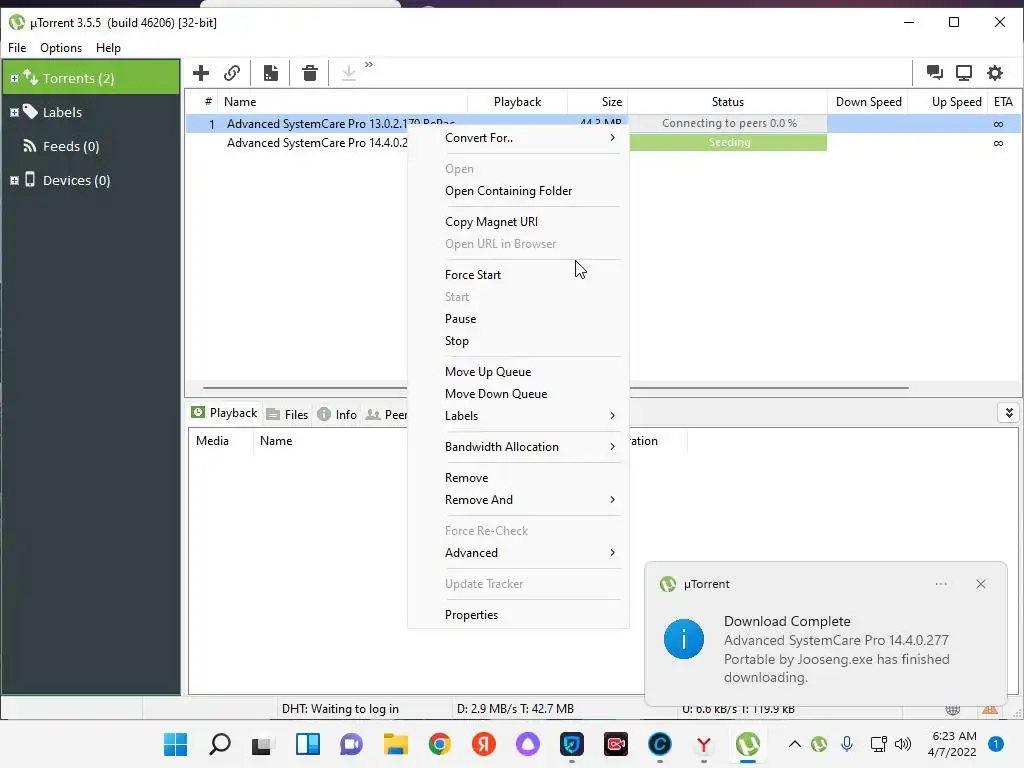Open Preferences gear icon
Screen dimensions: 1024x768
pos(995,72)
